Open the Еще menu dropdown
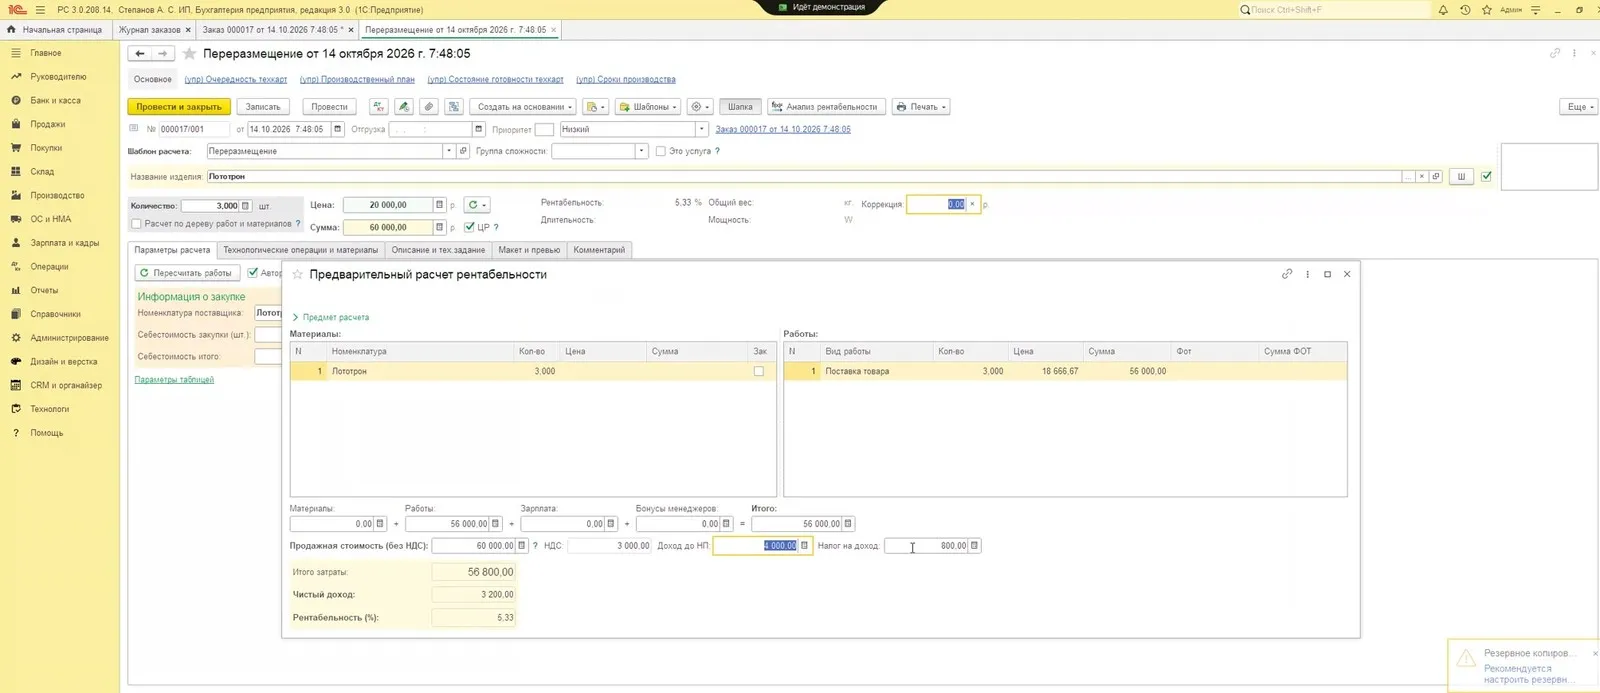Image resolution: width=1600 pixels, height=693 pixels. coord(1579,107)
